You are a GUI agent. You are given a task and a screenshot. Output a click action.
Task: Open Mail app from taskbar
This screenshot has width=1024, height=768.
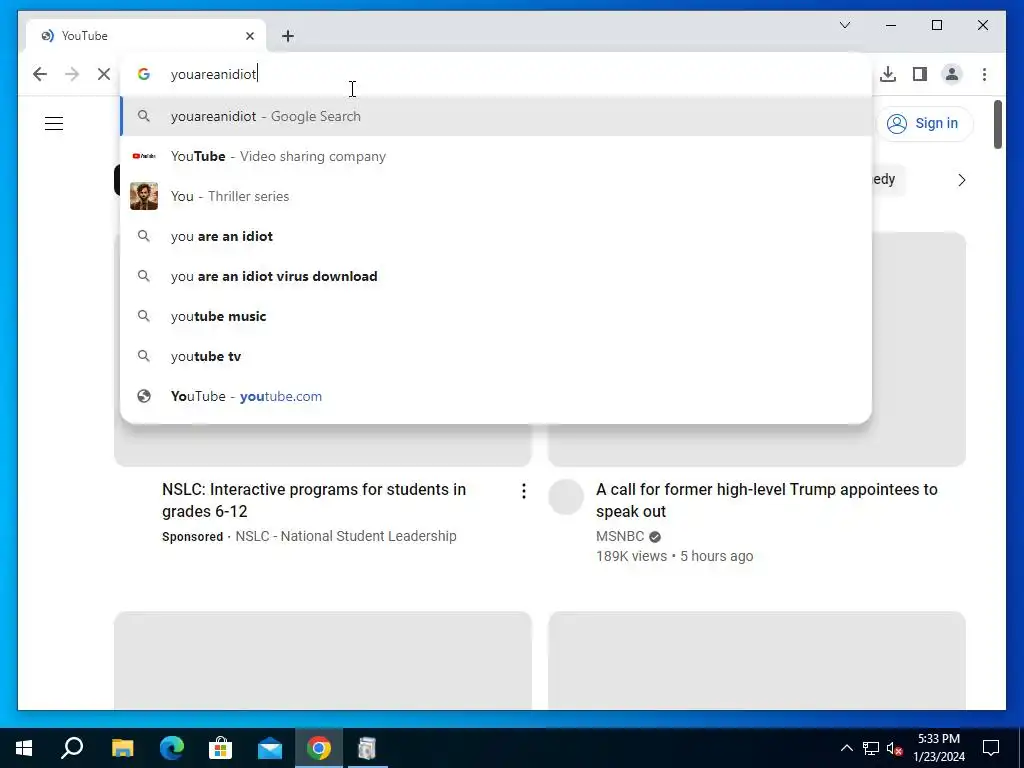point(270,748)
